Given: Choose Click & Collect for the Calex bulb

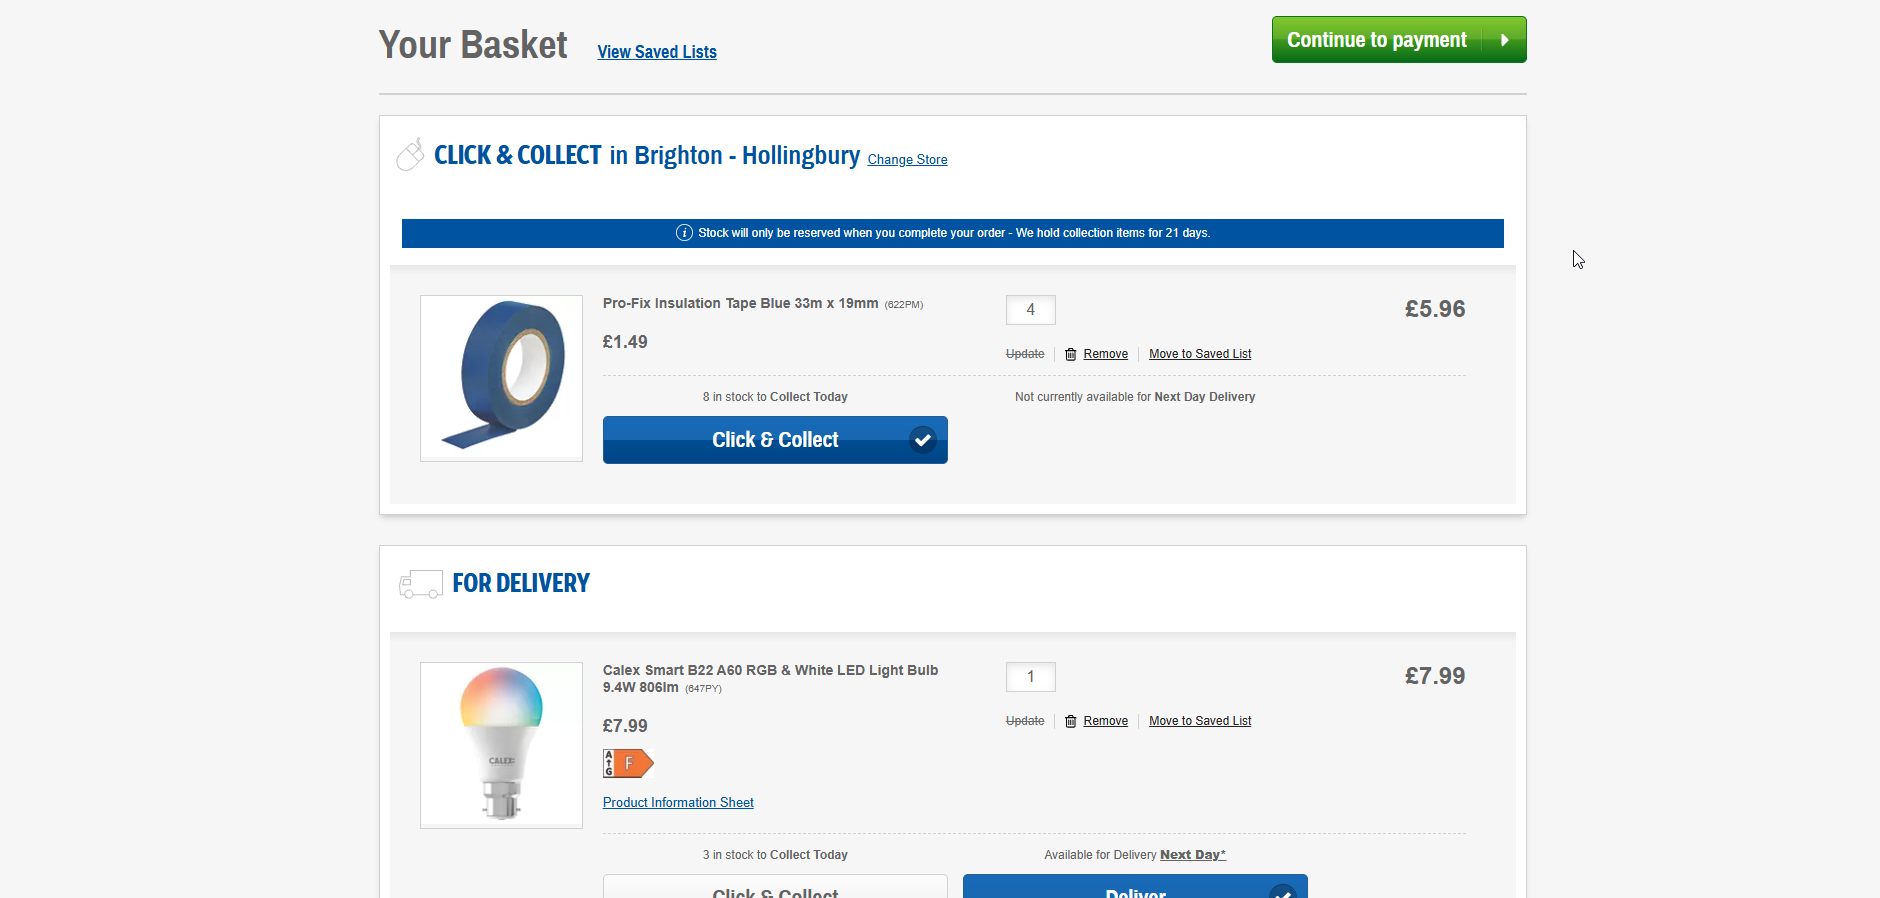Looking at the screenshot, I should [775, 887].
